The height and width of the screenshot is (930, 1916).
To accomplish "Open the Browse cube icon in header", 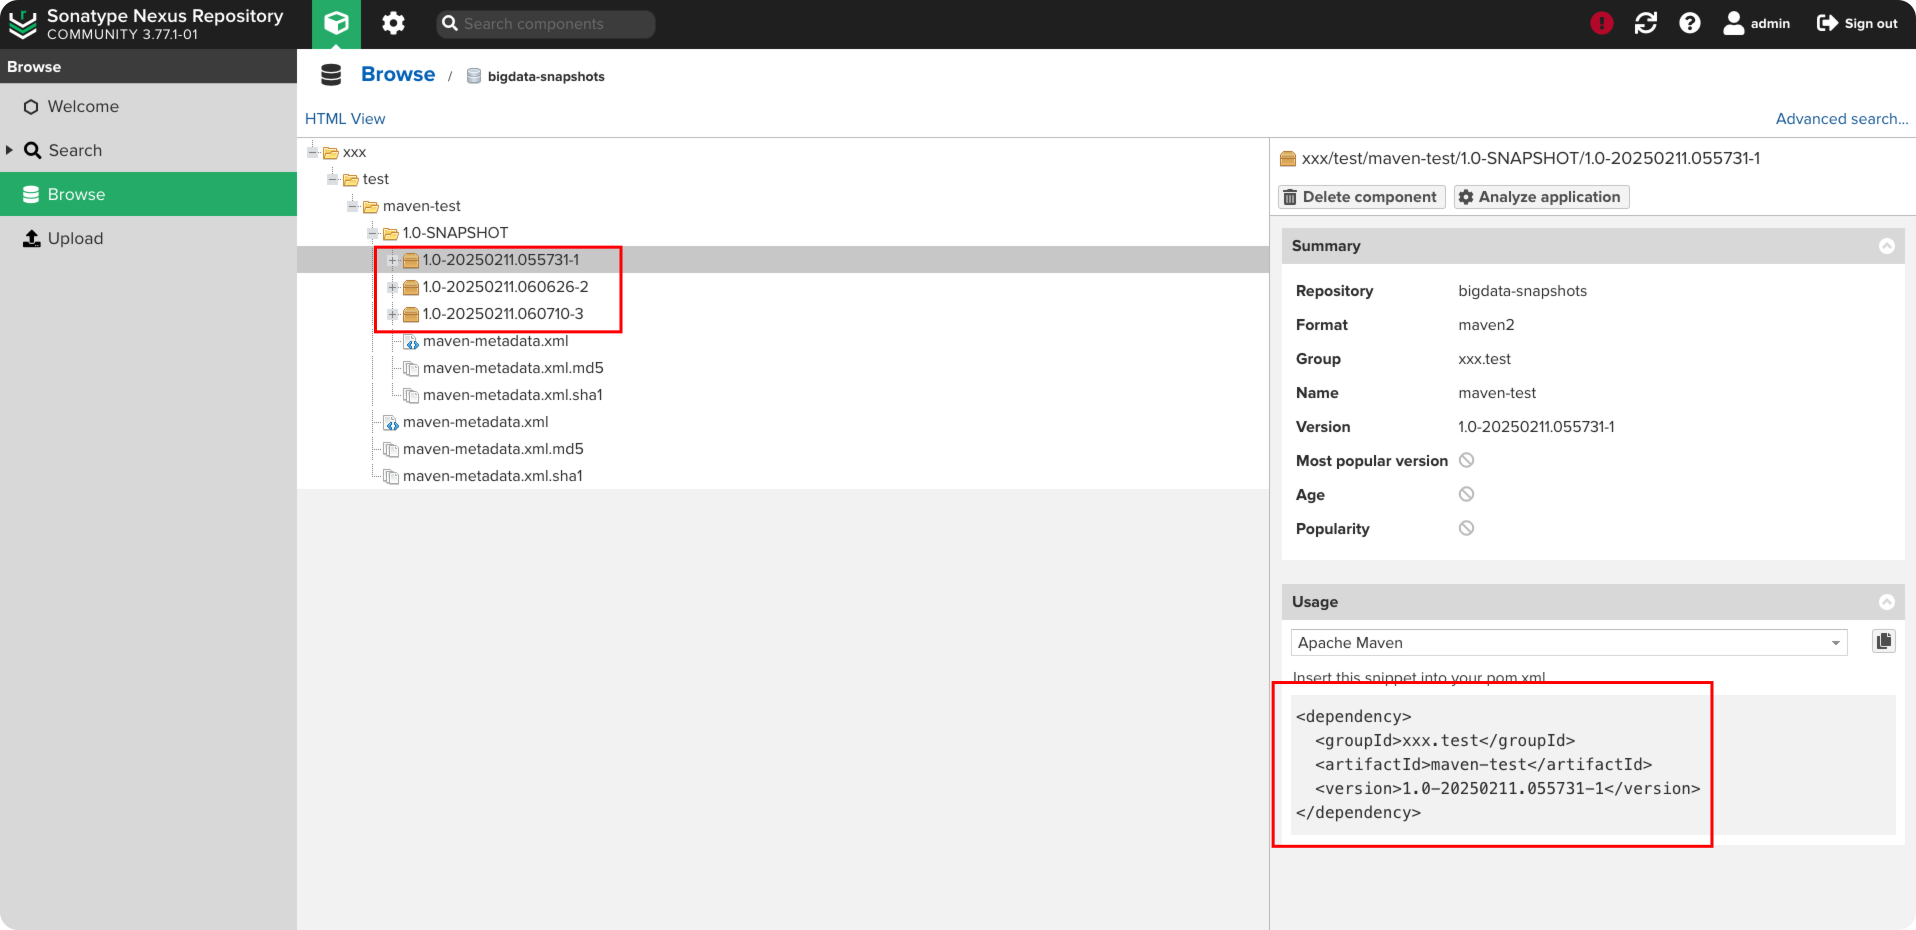I will tap(336, 23).
